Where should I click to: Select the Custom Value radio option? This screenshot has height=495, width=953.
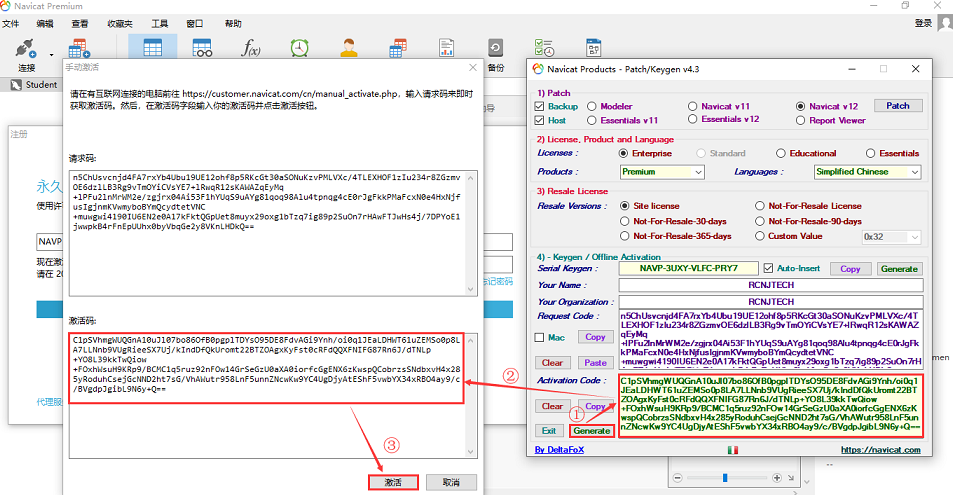pyautogui.click(x=760, y=236)
